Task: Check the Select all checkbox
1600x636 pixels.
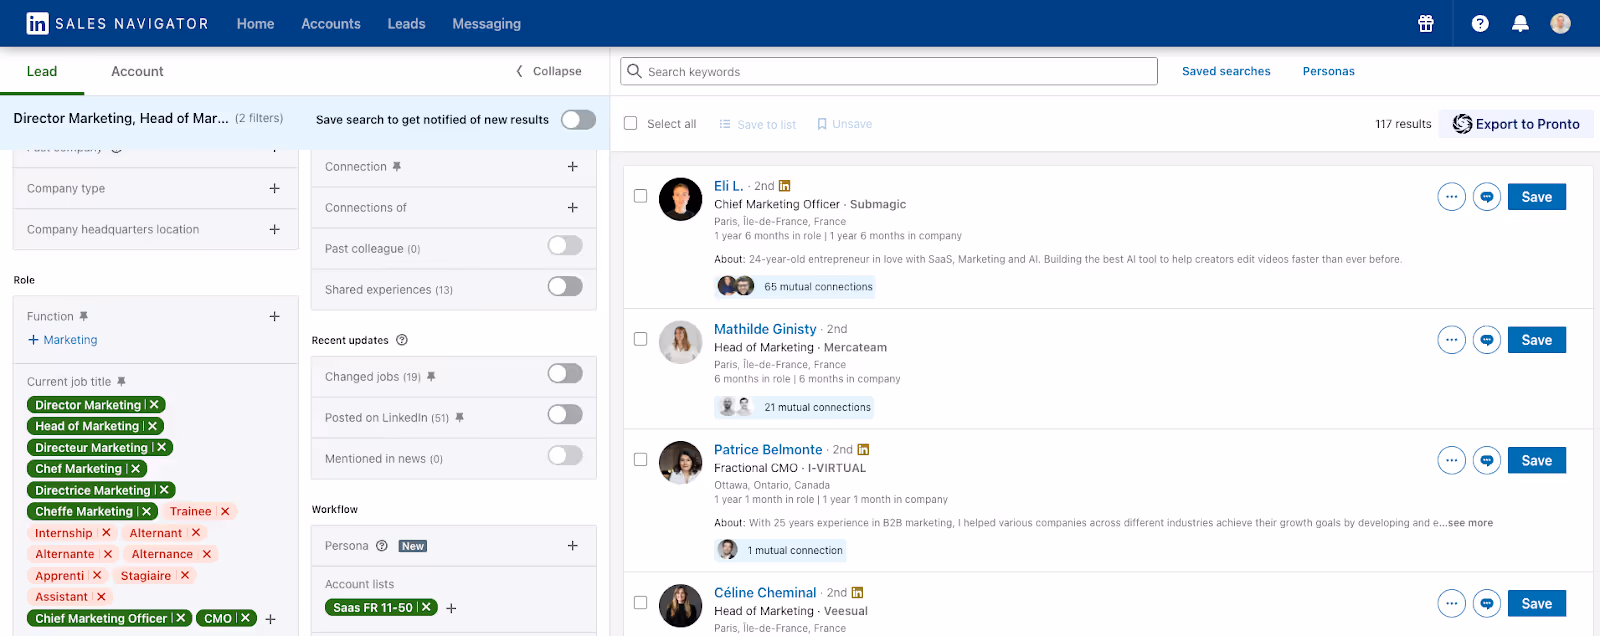Action: tap(630, 123)
